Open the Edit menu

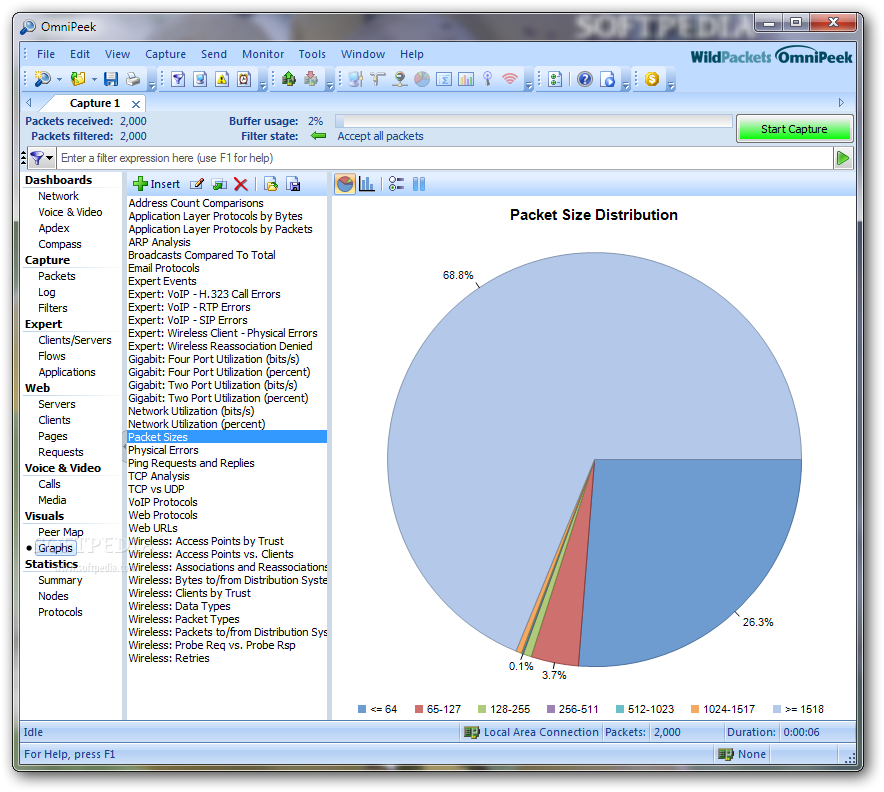pyautogui.click(x=79, y=54)
